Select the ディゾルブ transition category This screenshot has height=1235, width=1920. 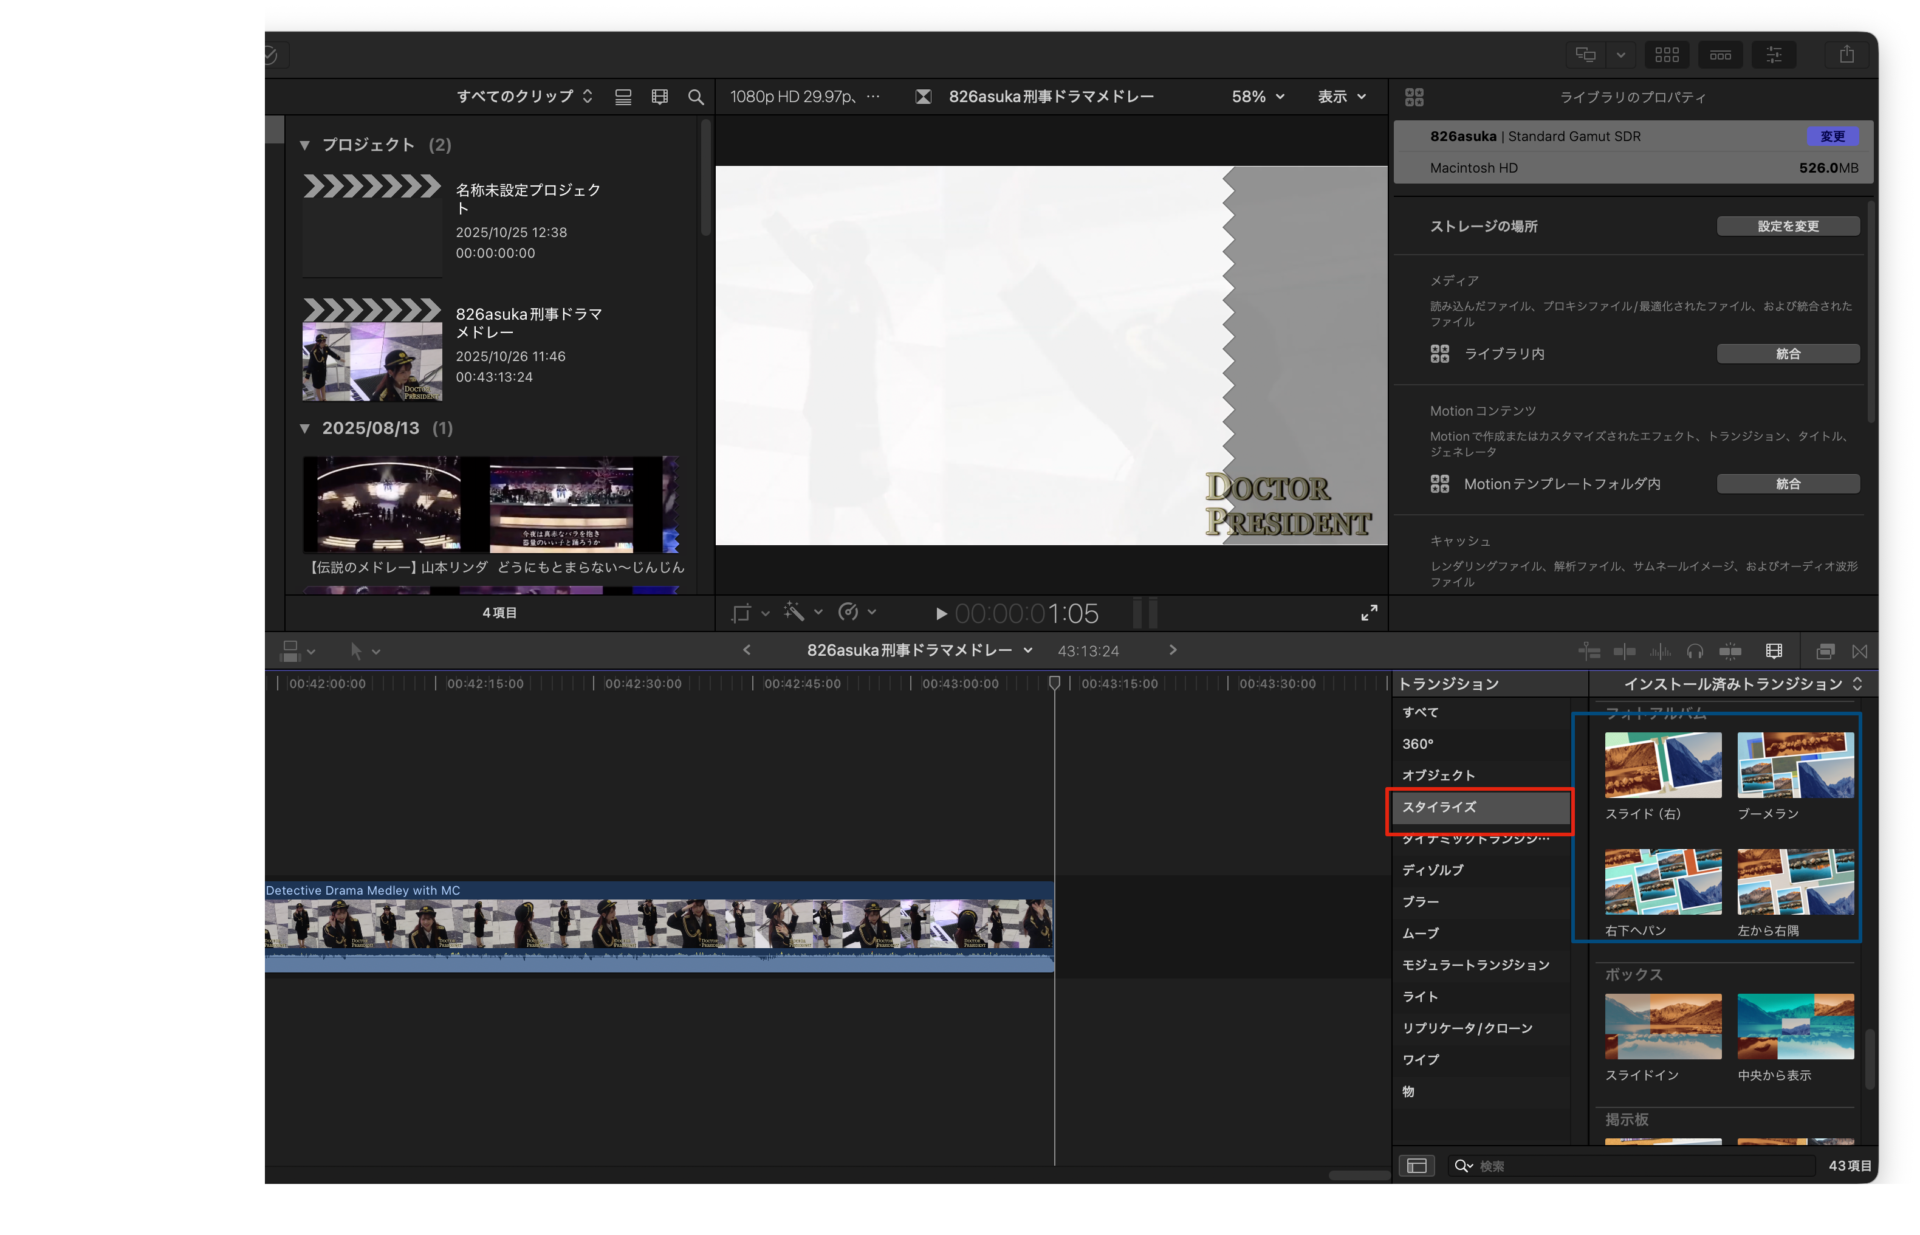1432,870
